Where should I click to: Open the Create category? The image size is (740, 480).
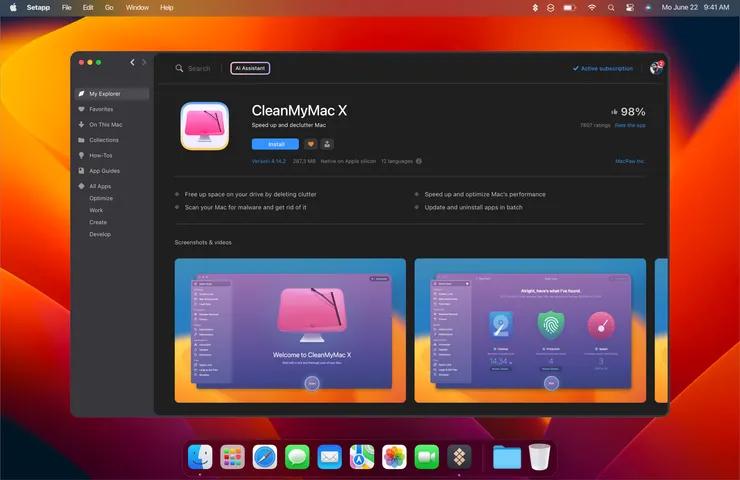click(98, 222)
